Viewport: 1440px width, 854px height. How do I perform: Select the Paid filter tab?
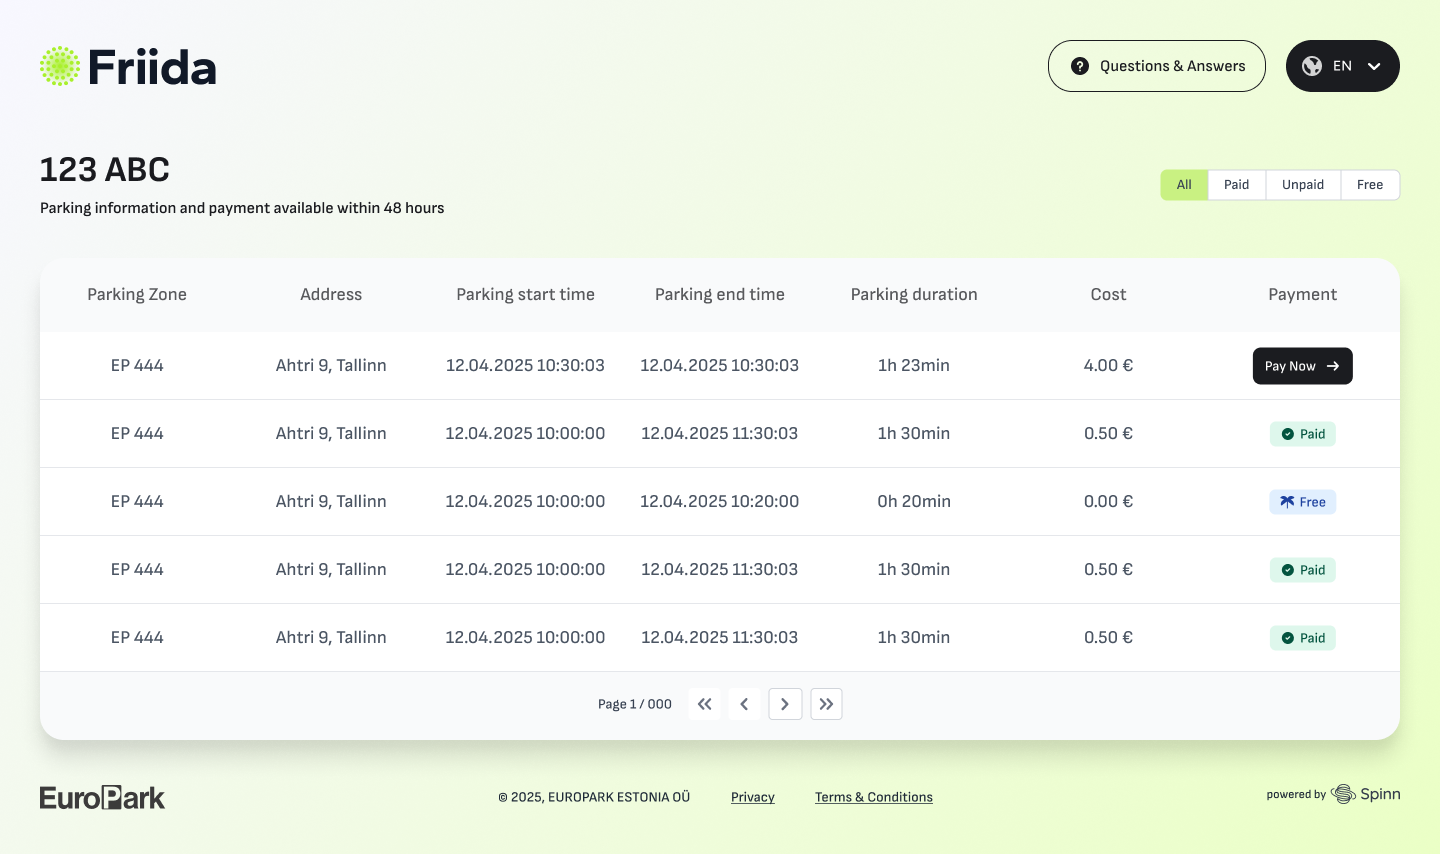pos(1237,185)
